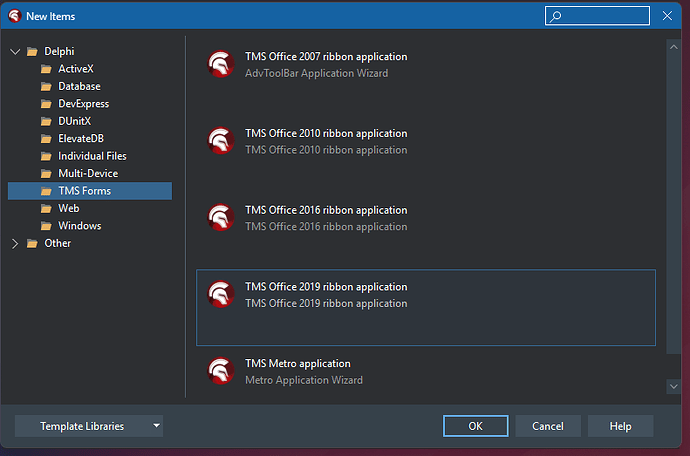Click the Web folder icon

(x=46, y=209)
